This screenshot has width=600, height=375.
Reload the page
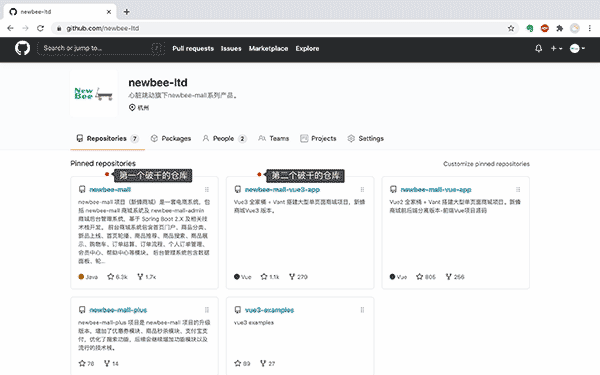click(x=40, y=28)
